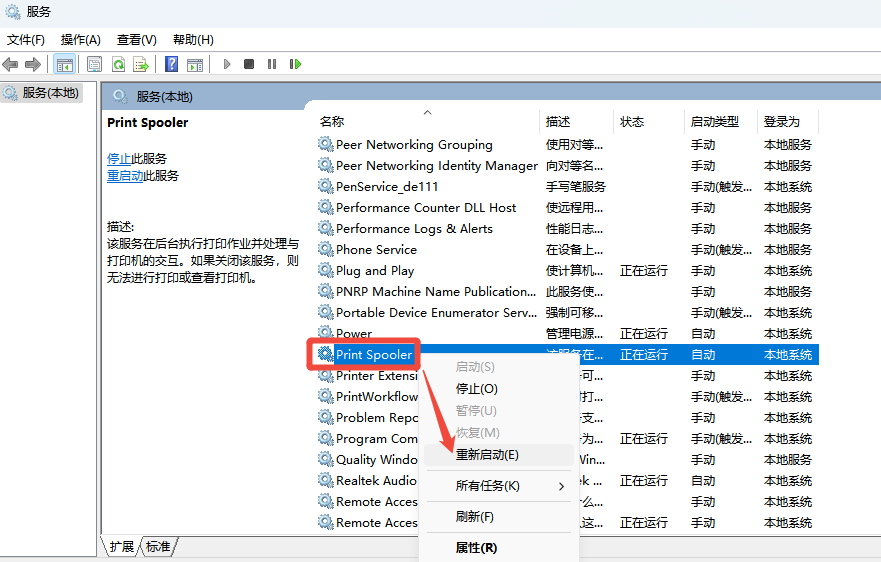
Task: Select the Peer Networking Identity Manager row
Action: coord(567,165)
